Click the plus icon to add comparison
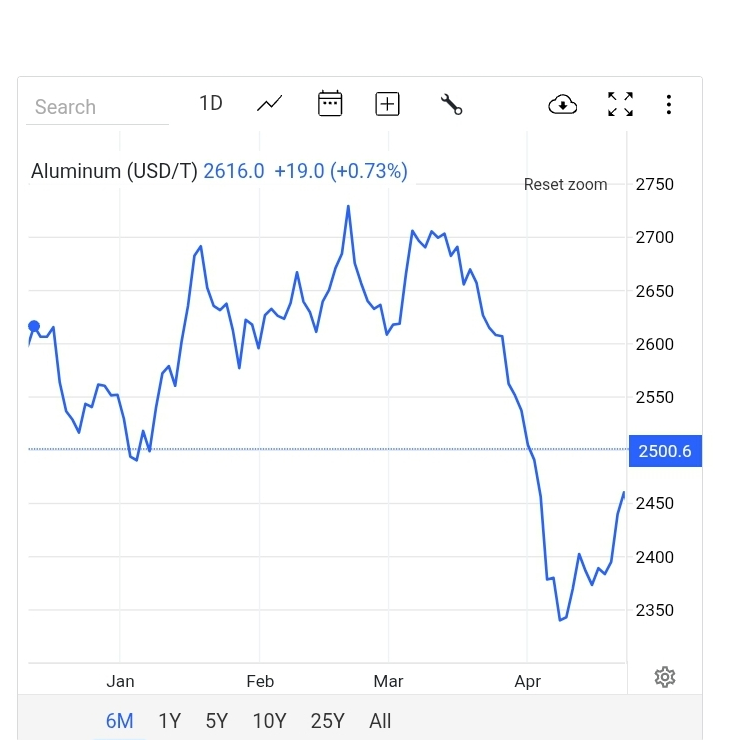This screenshot has height=740, width=737. 387,103
